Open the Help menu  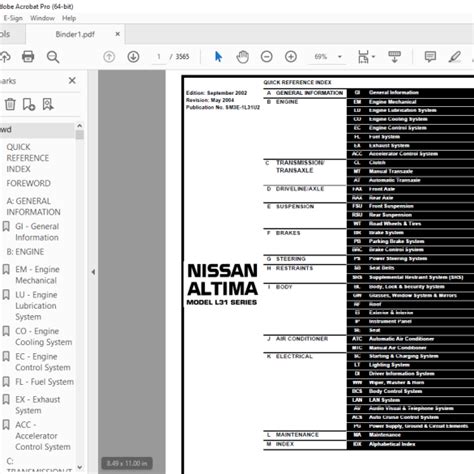69,18
